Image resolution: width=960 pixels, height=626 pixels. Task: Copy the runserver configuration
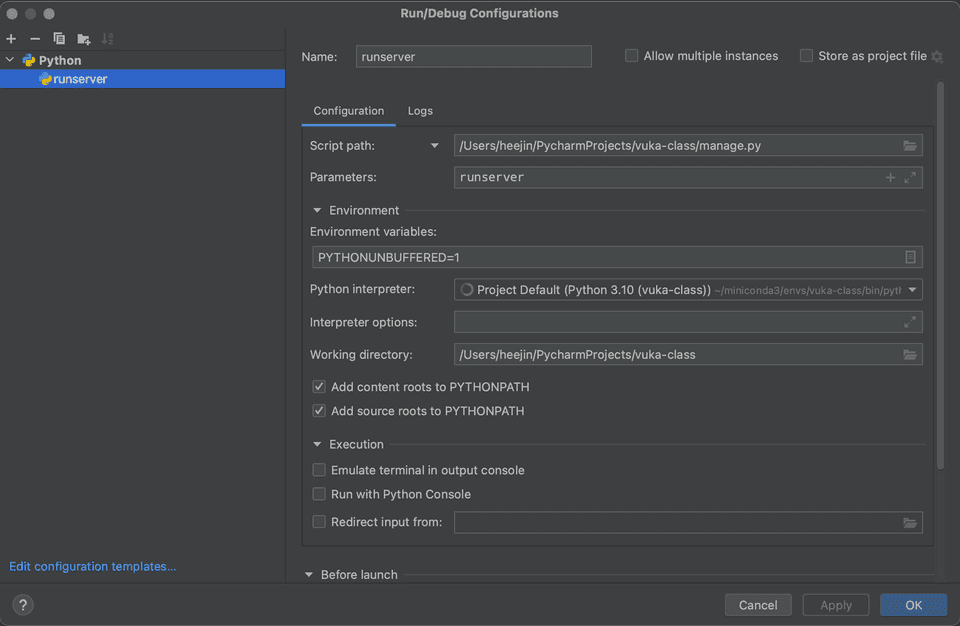57,38
